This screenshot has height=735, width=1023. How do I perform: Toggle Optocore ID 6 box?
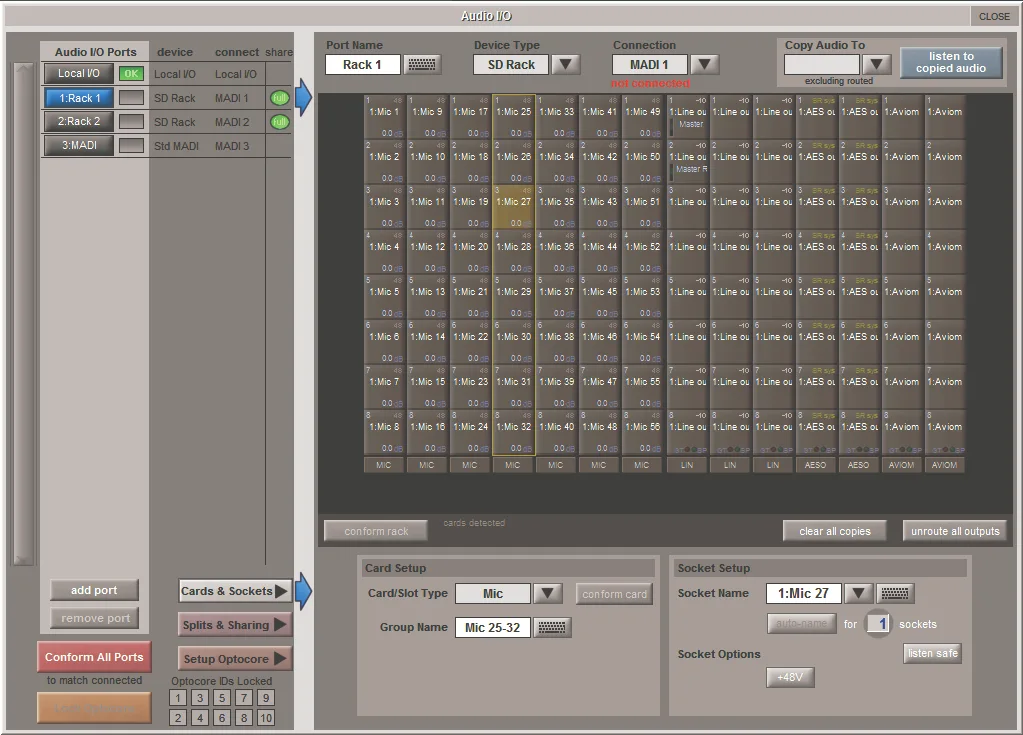[x=222, y=718]
